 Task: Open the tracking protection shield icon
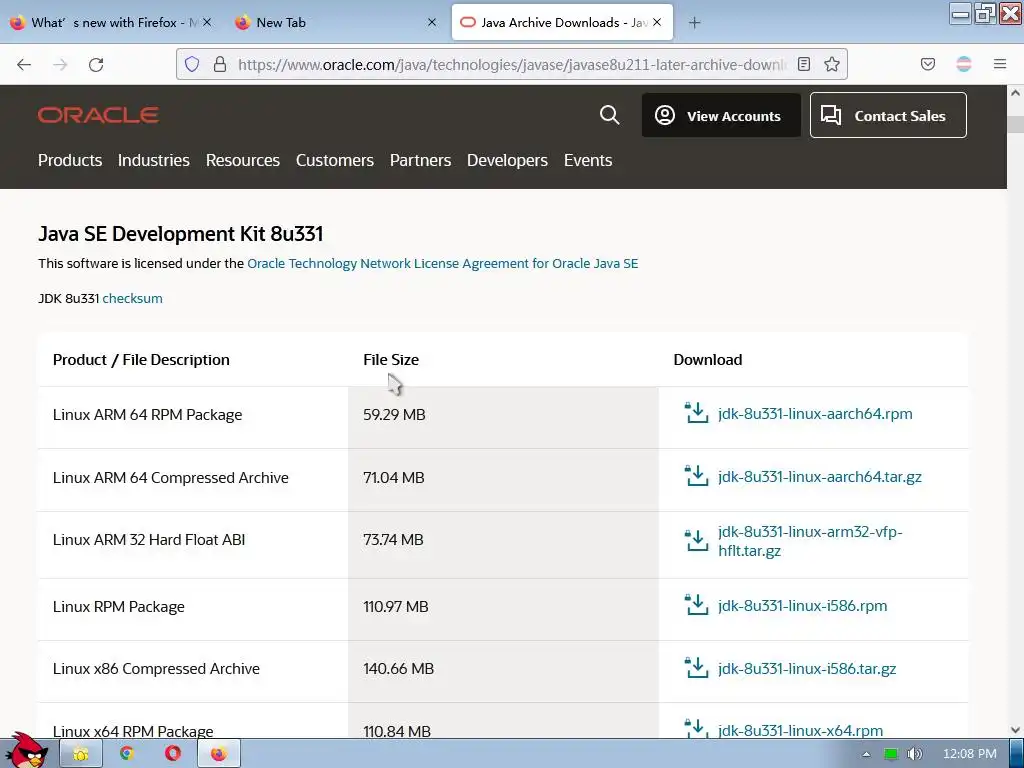(x=191, y=64)
